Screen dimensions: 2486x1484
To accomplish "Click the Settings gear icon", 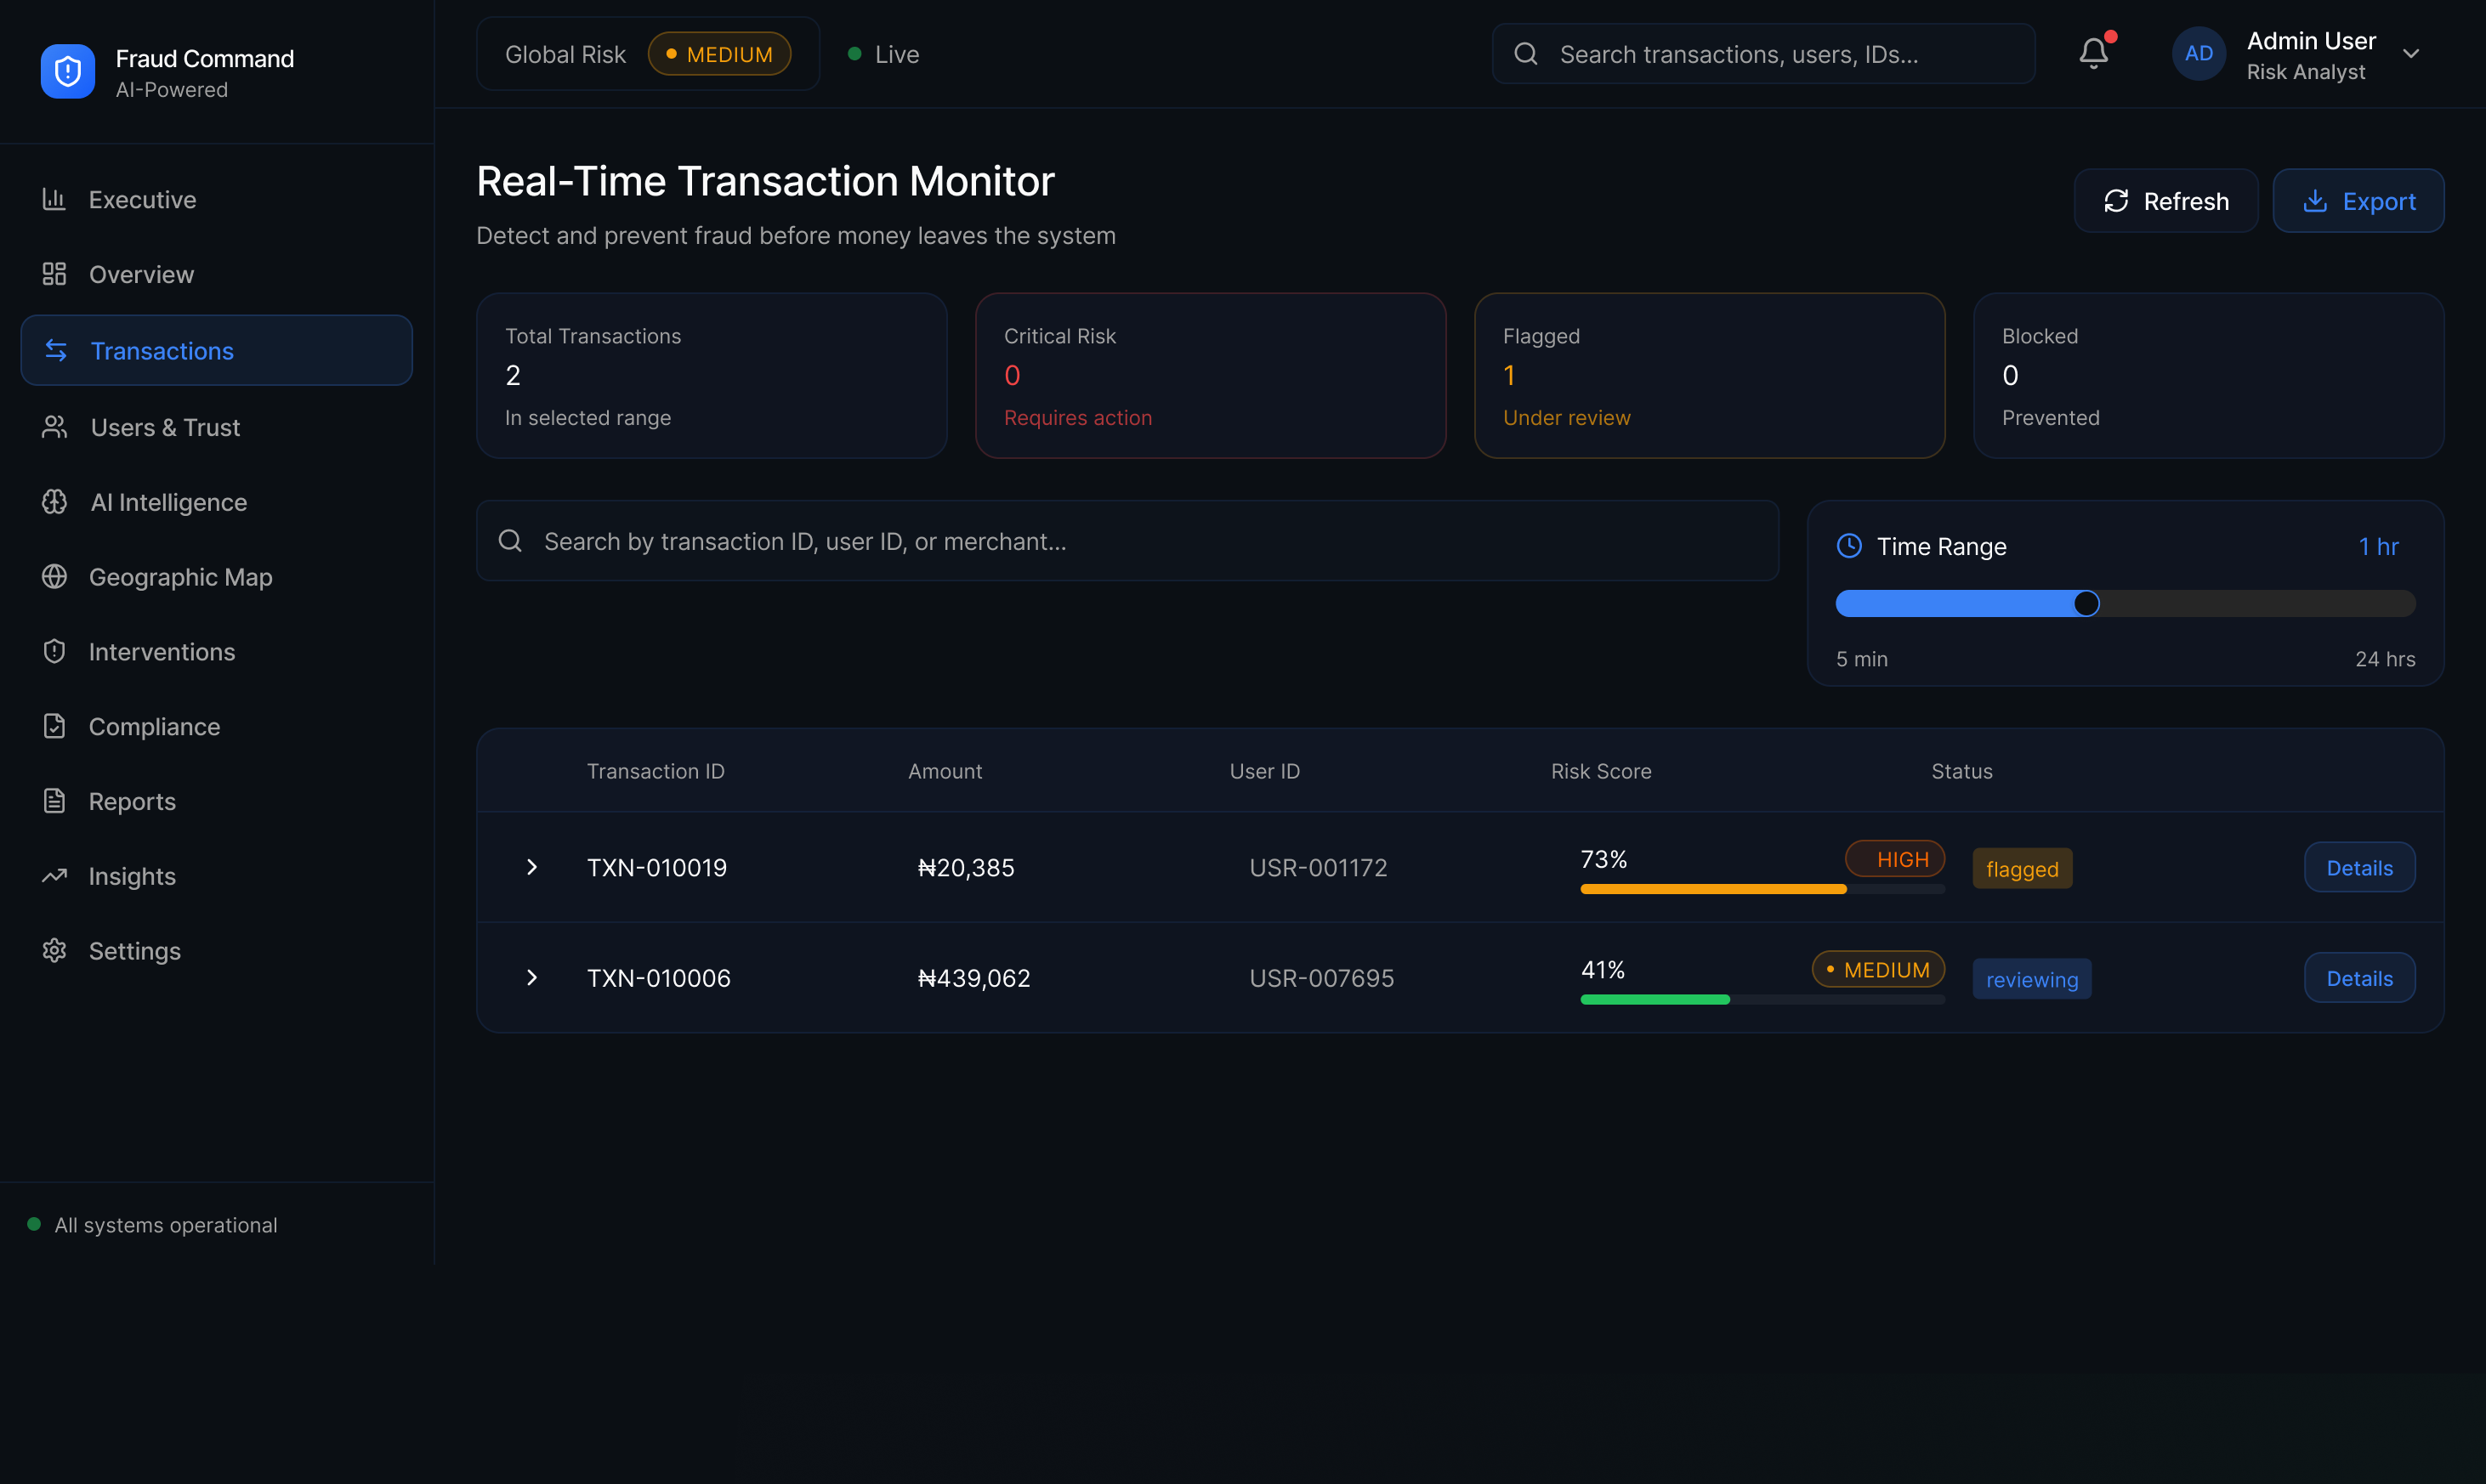I will tap(54, 951).
